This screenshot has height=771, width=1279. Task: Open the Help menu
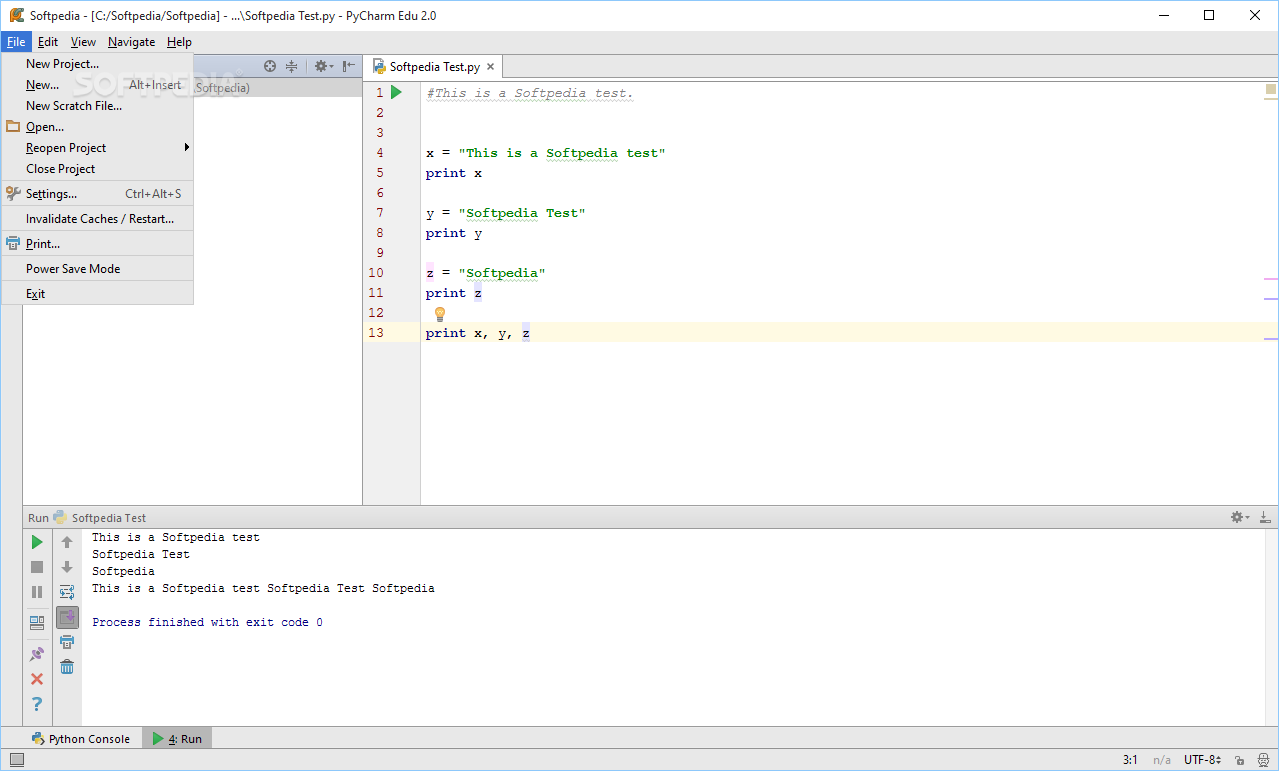[179, 42]
